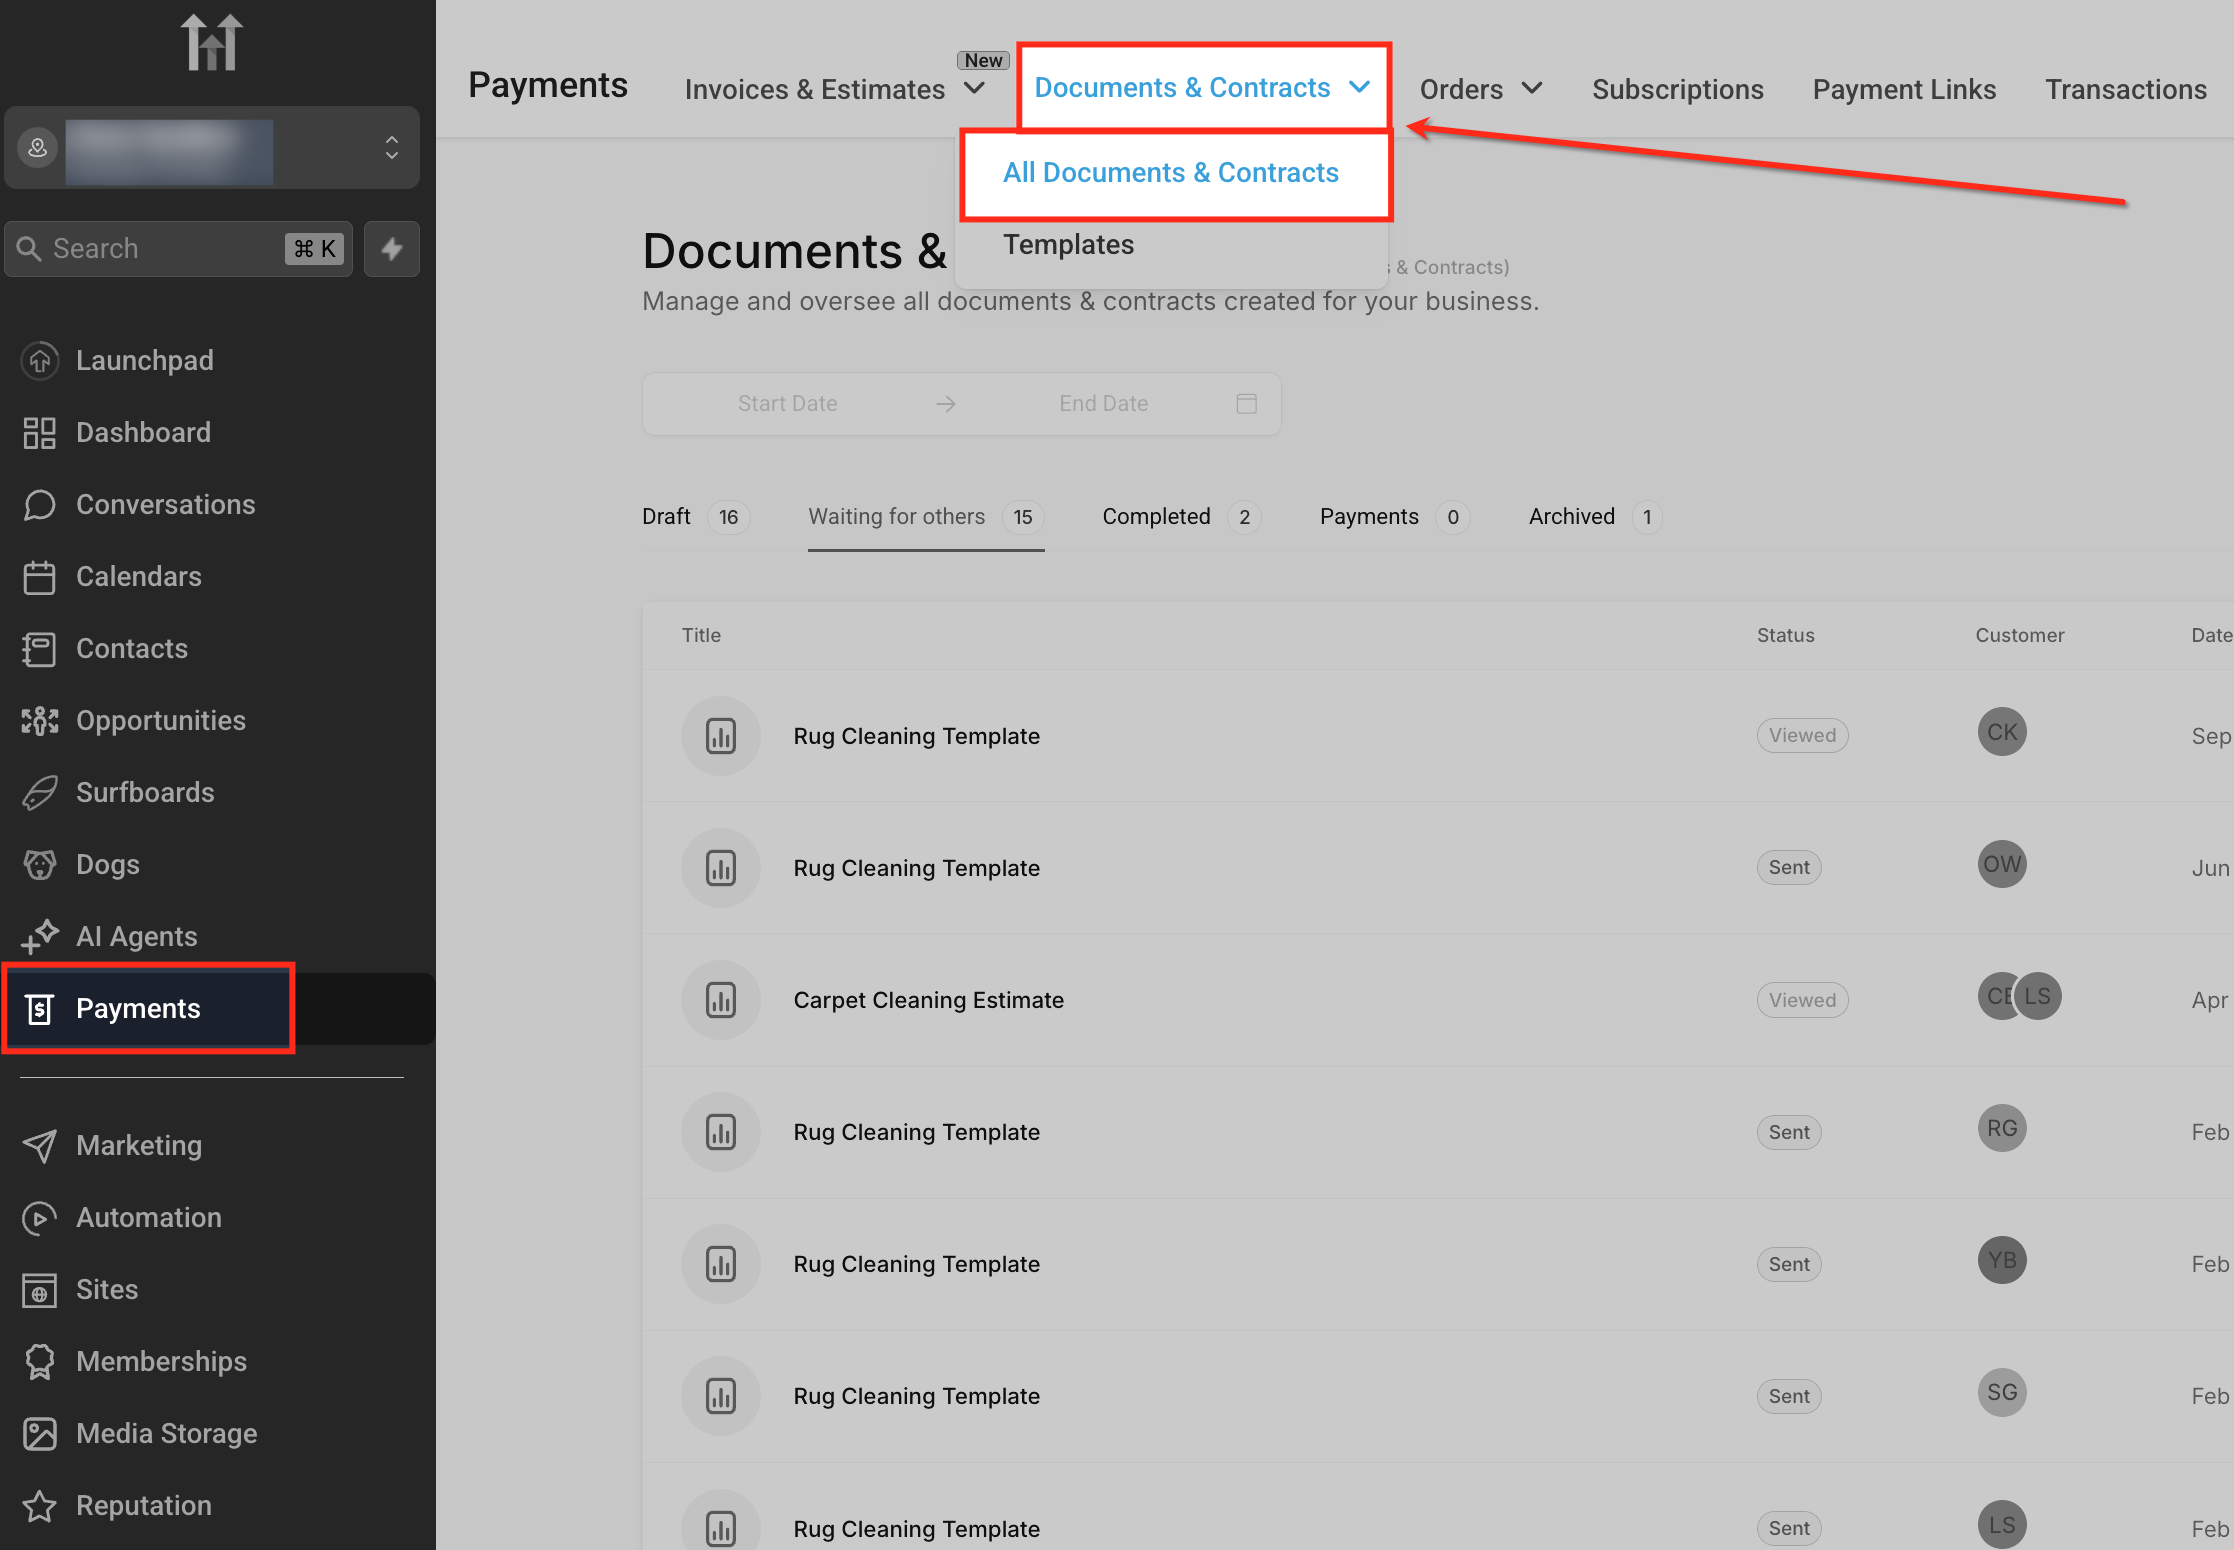Expand the account switcher chevron
Screen dimensions: 2234x1550
391,148
